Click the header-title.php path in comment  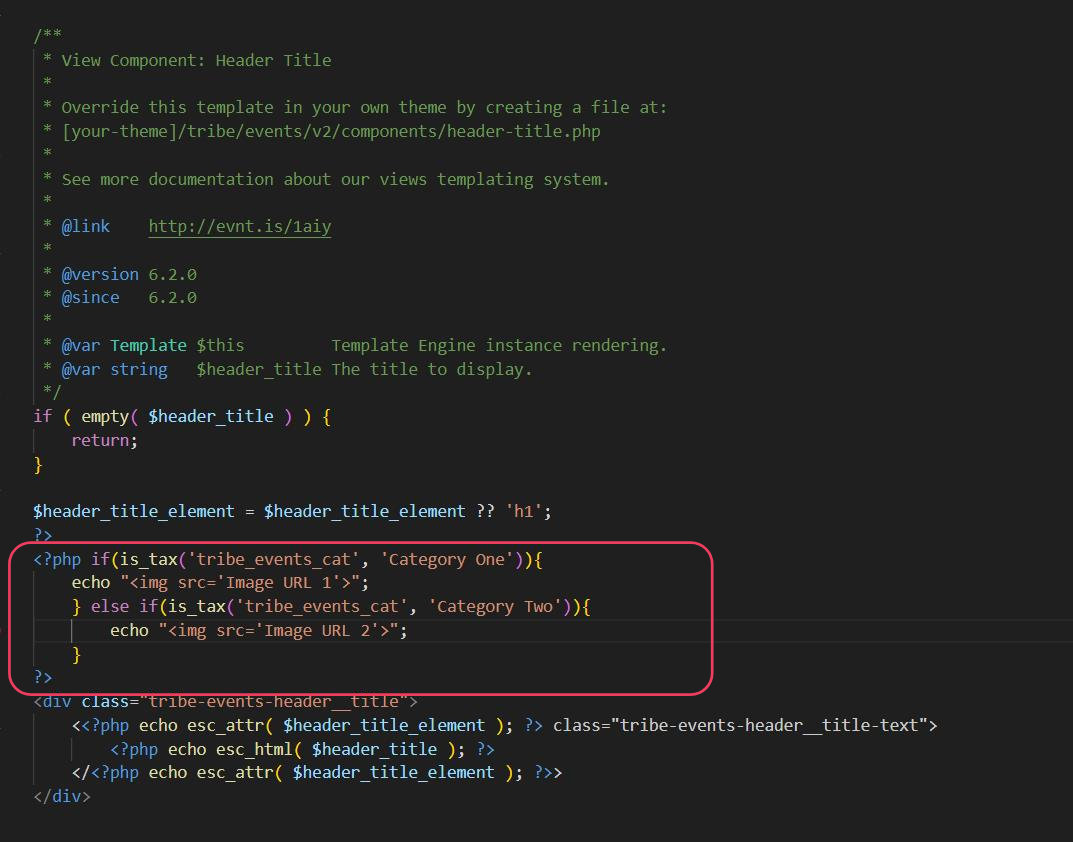pos(330,131)
